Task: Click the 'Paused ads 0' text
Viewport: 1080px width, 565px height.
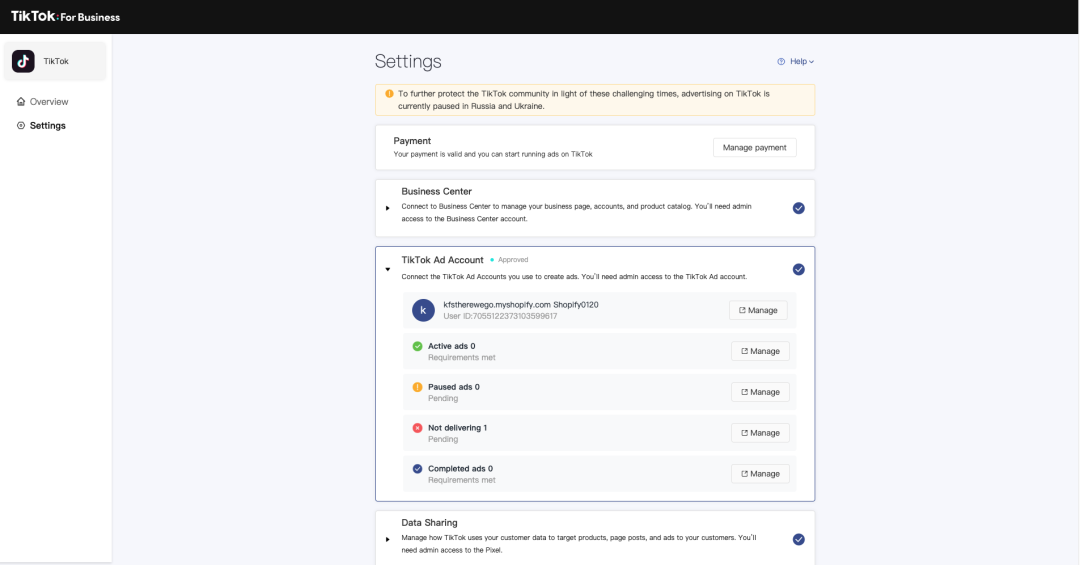Action: tap(453, 387)
